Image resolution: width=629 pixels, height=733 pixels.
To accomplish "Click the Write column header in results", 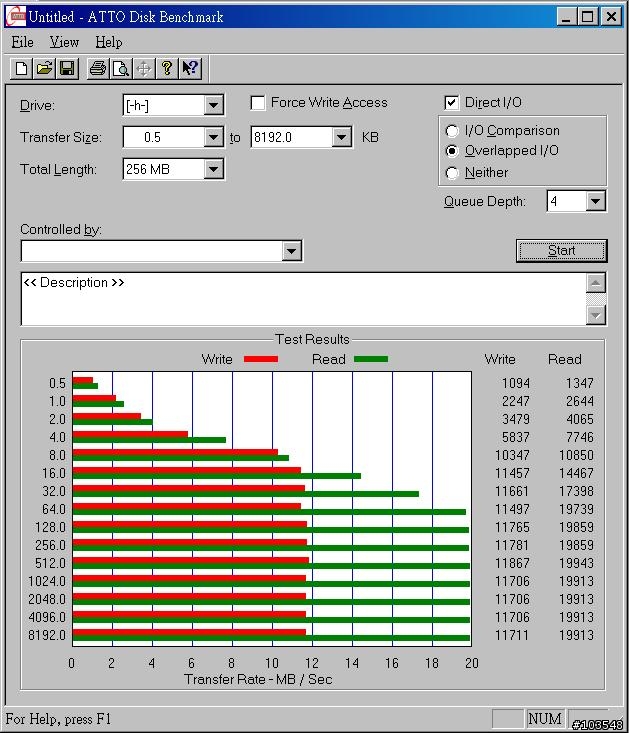I will click(x=500, y=359).
